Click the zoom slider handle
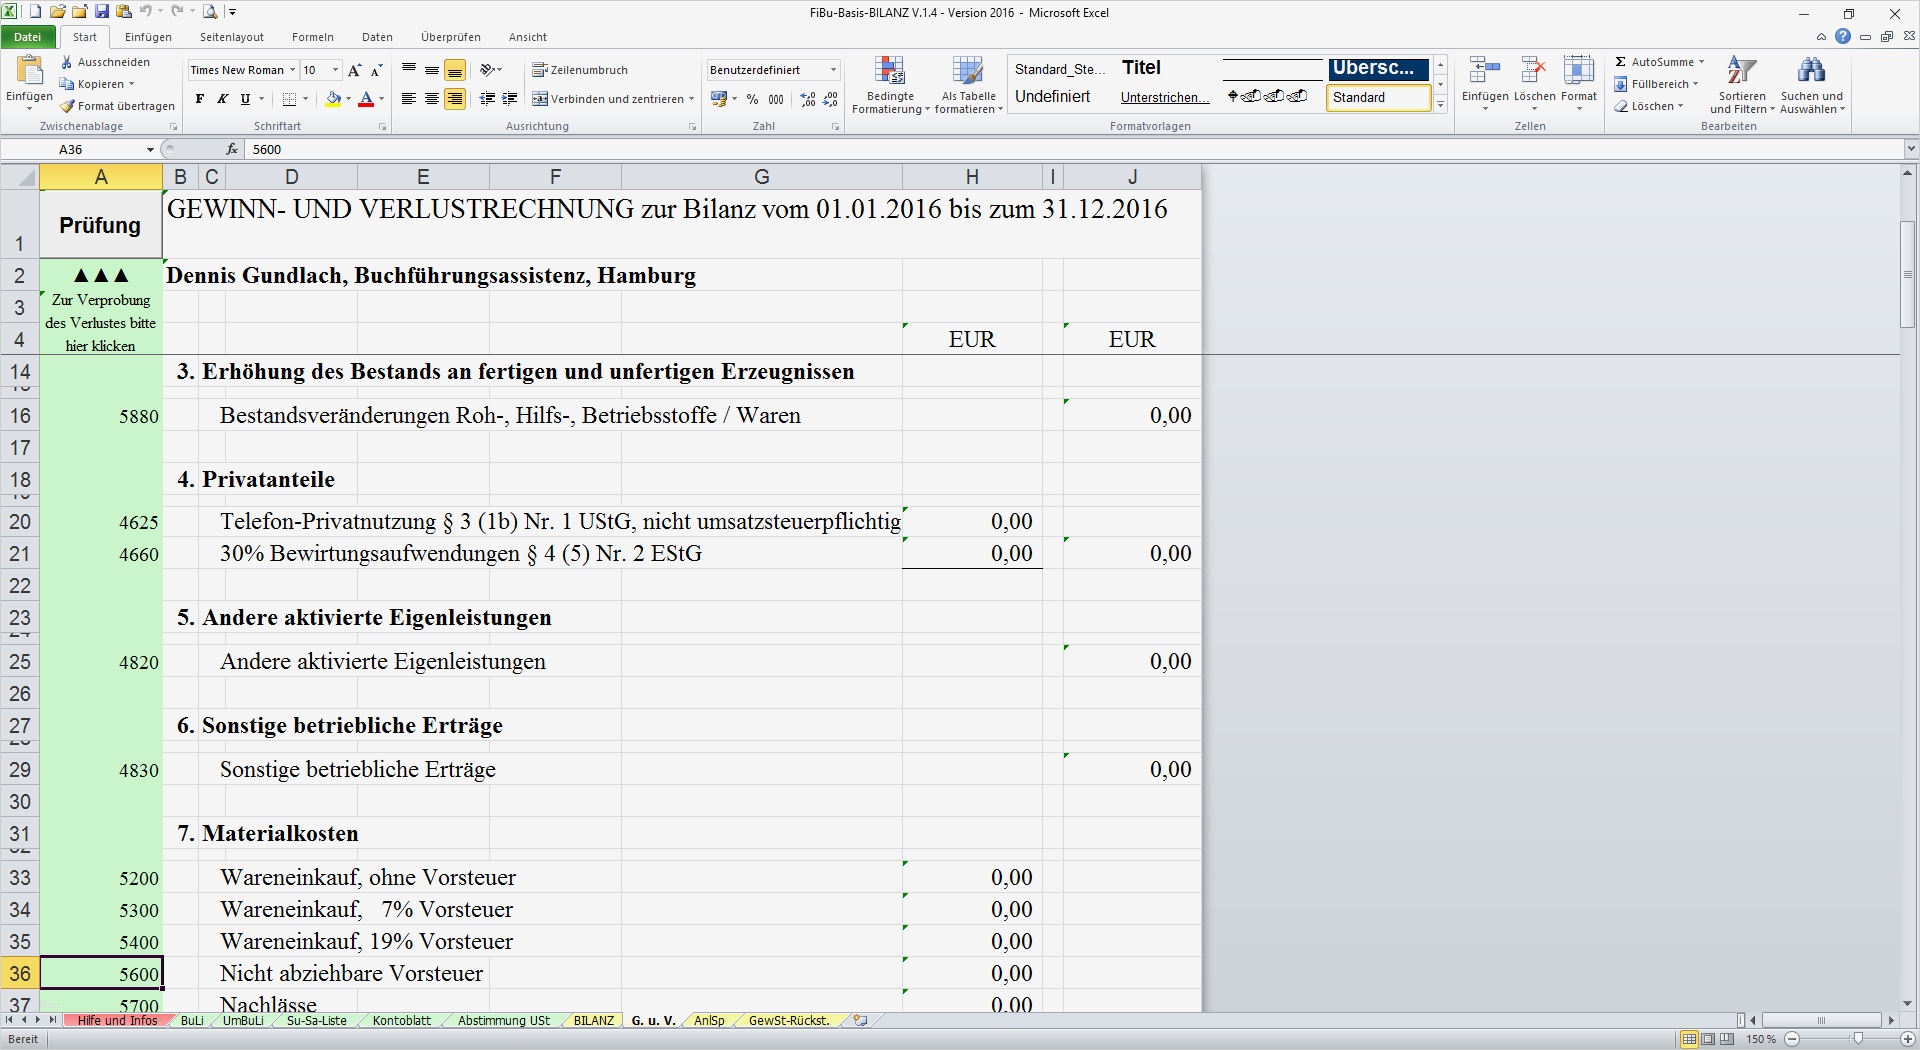The height and width of the screenshot is (1050, 1920). click(x=1858, y=1039)
